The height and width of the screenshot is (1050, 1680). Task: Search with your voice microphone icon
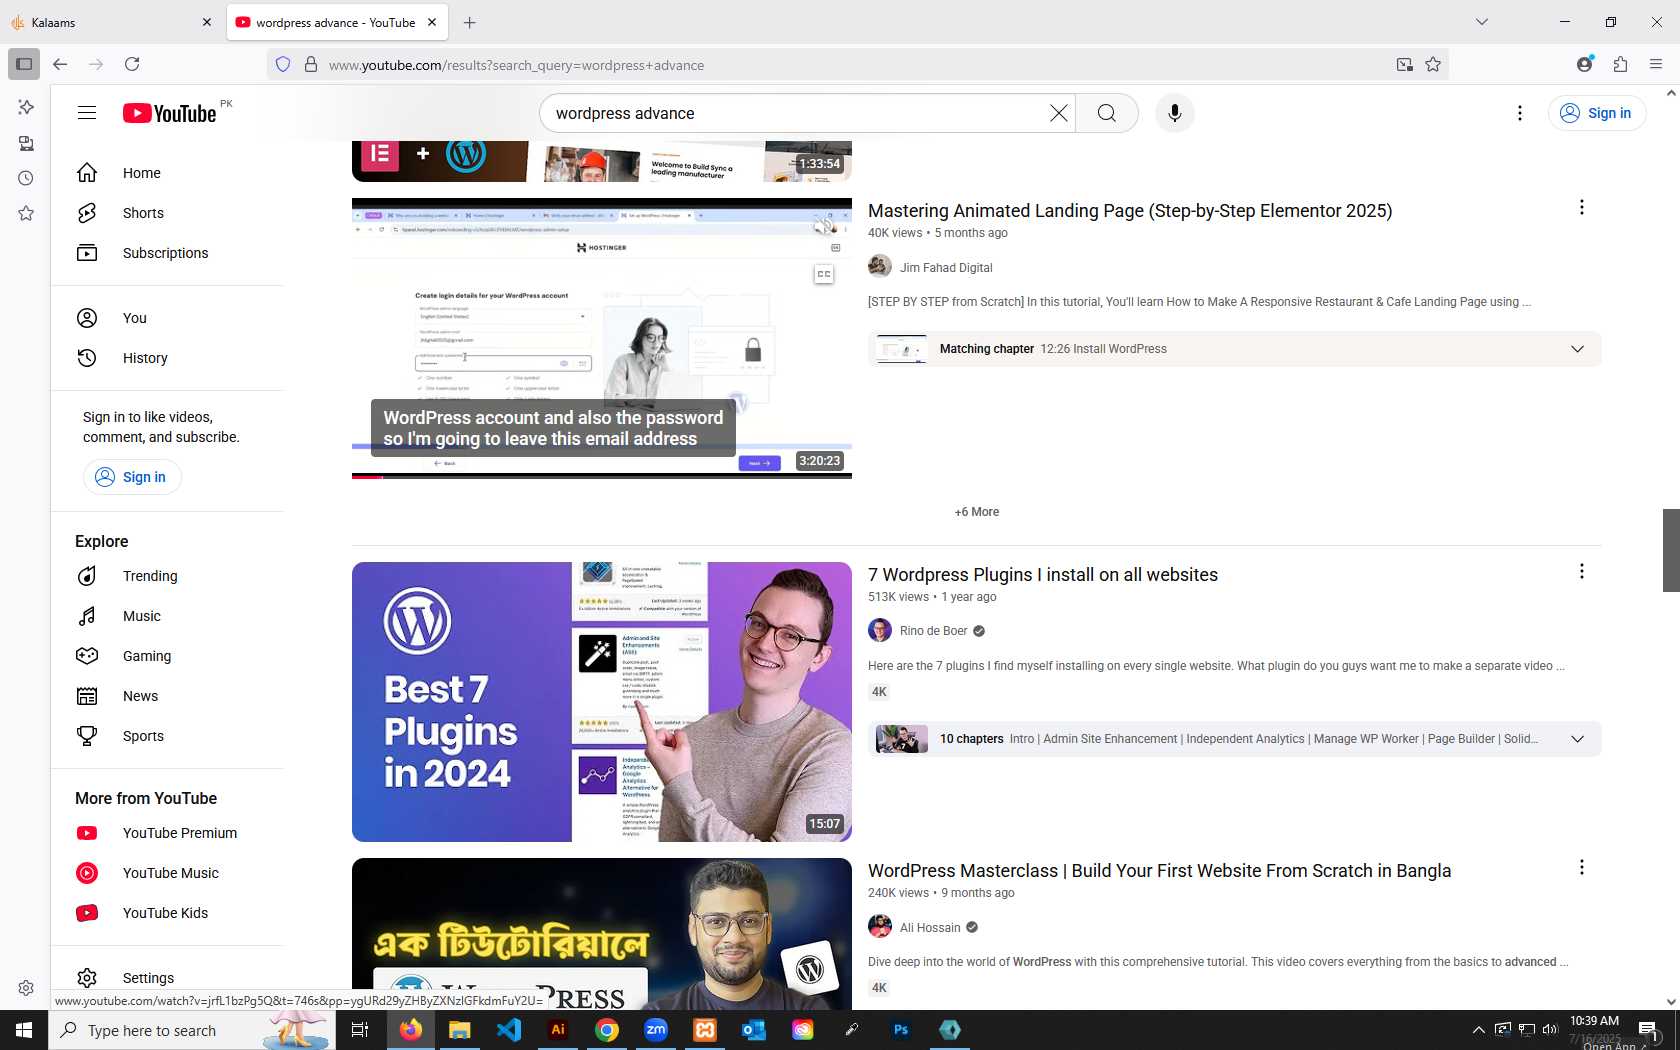pos(1174,113)
